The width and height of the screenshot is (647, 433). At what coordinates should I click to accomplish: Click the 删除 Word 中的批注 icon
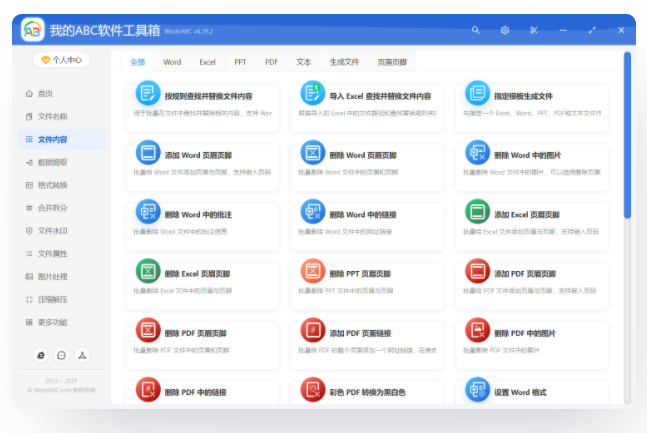(x=148, y=212)
